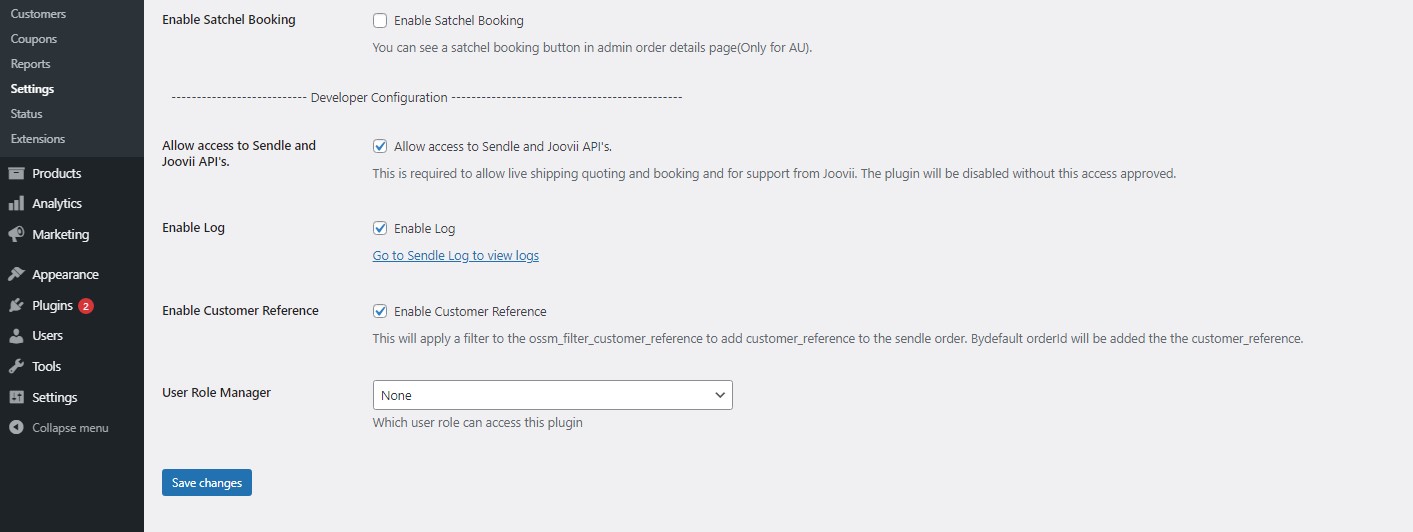Image resolution: width=1413 pixels, height=532 pixels.
Task: Enable the Satchel Booking checkbox
Action: pyautogui.click(x=380, y=20)
